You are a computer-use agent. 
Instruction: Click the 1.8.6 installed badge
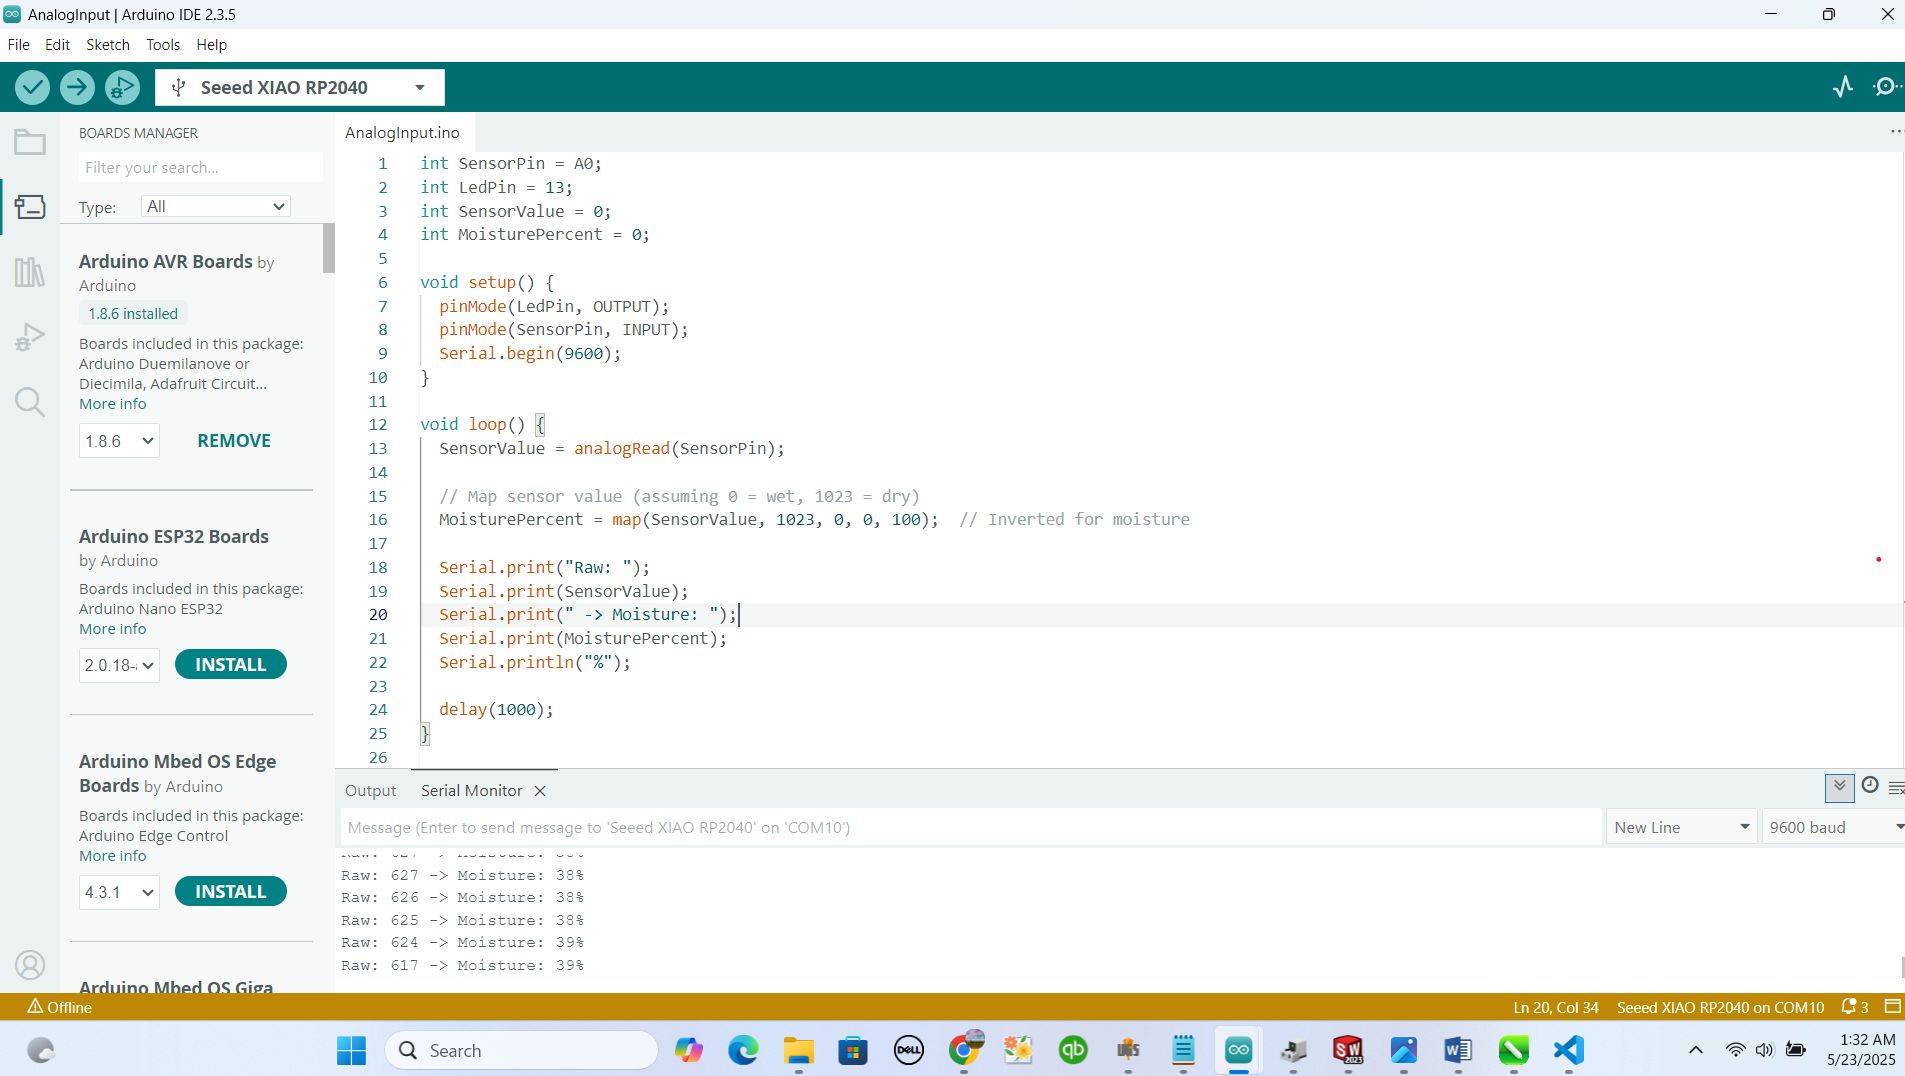(133, 314)
